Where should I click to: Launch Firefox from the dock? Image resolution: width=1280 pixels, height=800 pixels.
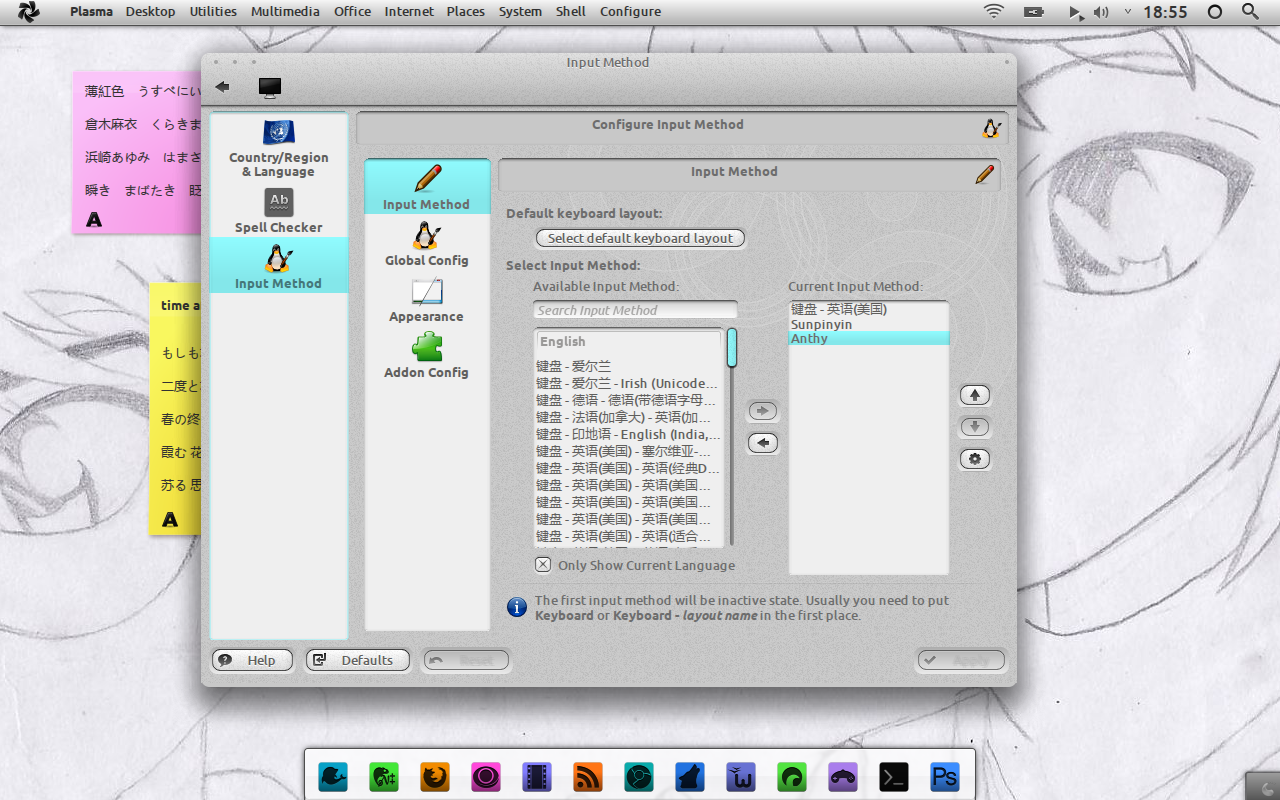coord(435,777)
